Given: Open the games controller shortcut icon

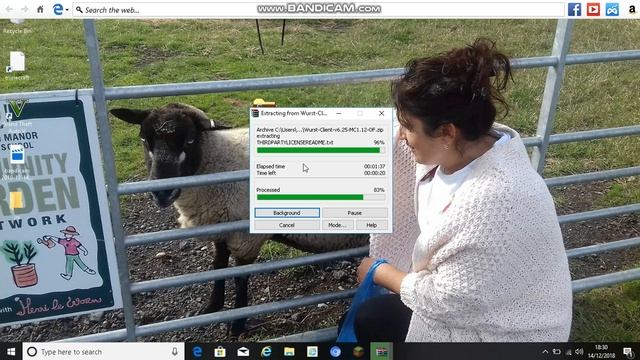Looking at the screenshot, I should [x=612, y=9].
